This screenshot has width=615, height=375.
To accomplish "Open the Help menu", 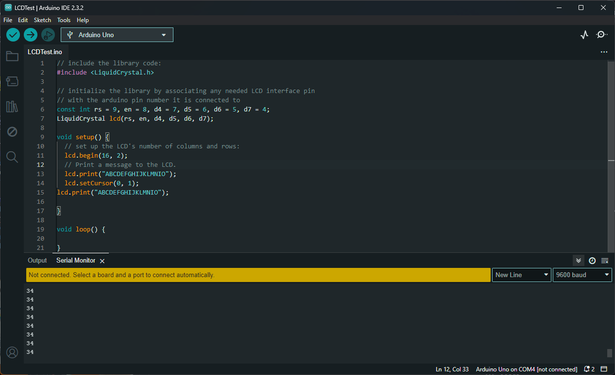I will tap(83, 20).
